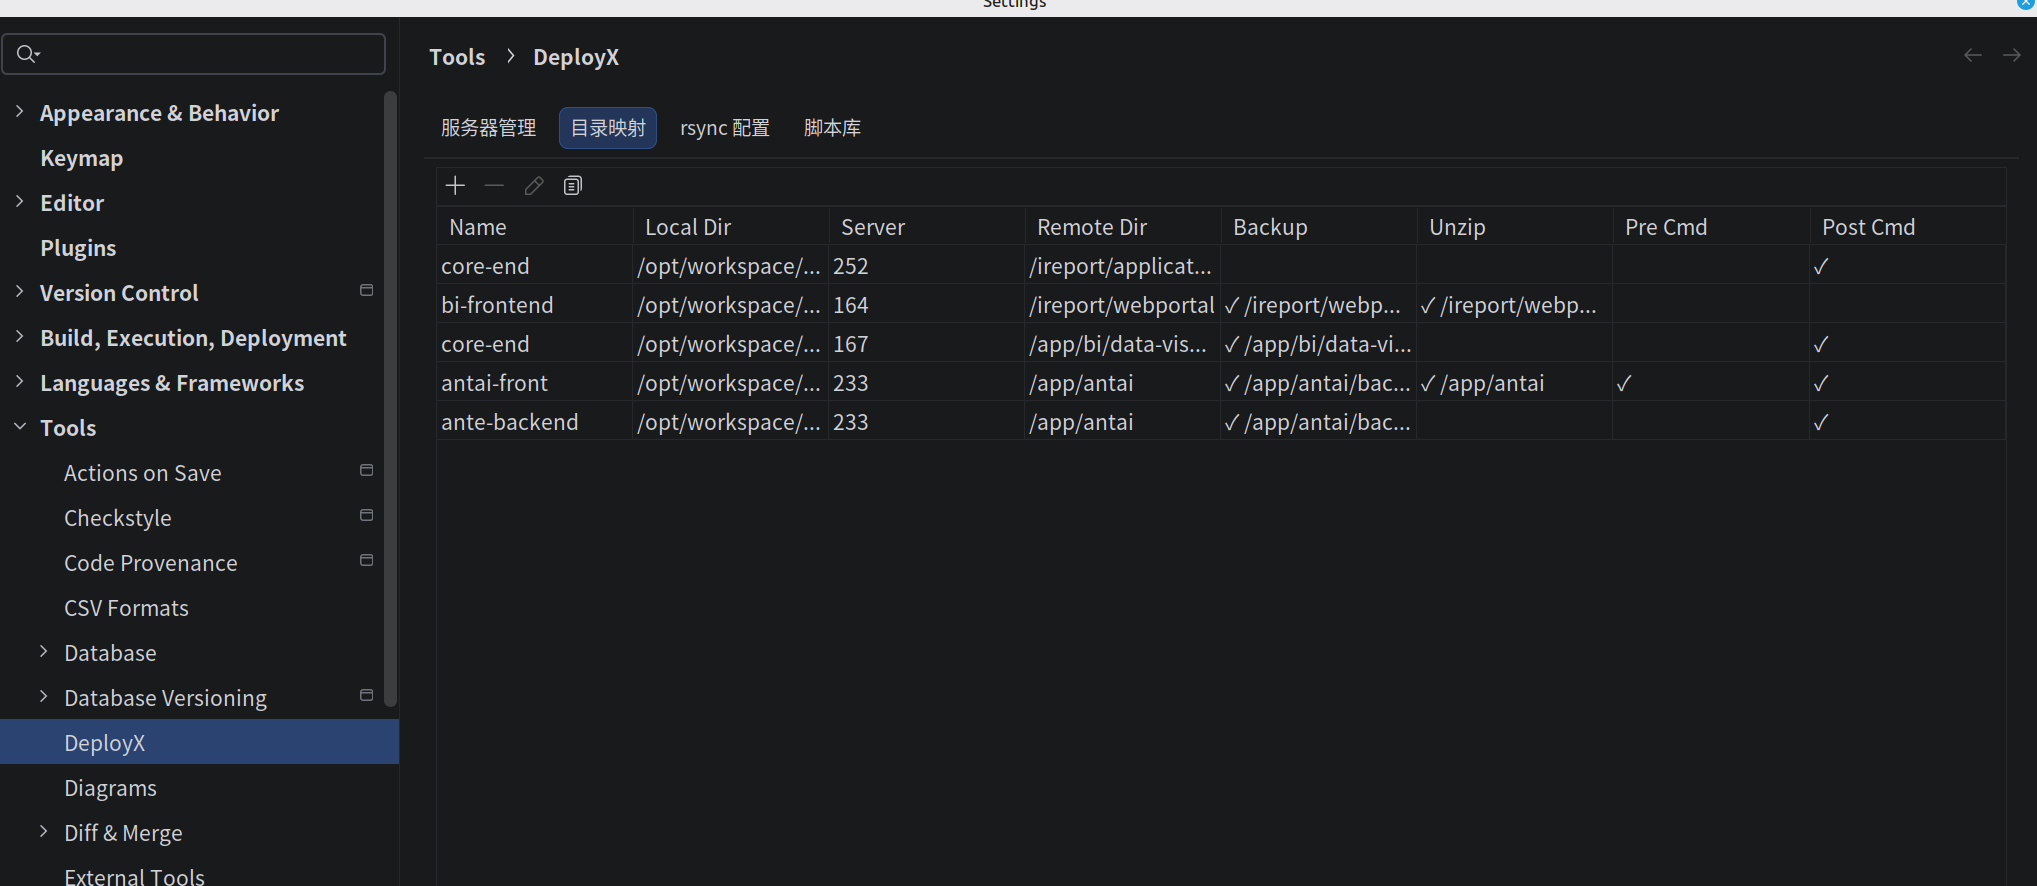Collapse the Tools settings node

(x=20, y=426)
